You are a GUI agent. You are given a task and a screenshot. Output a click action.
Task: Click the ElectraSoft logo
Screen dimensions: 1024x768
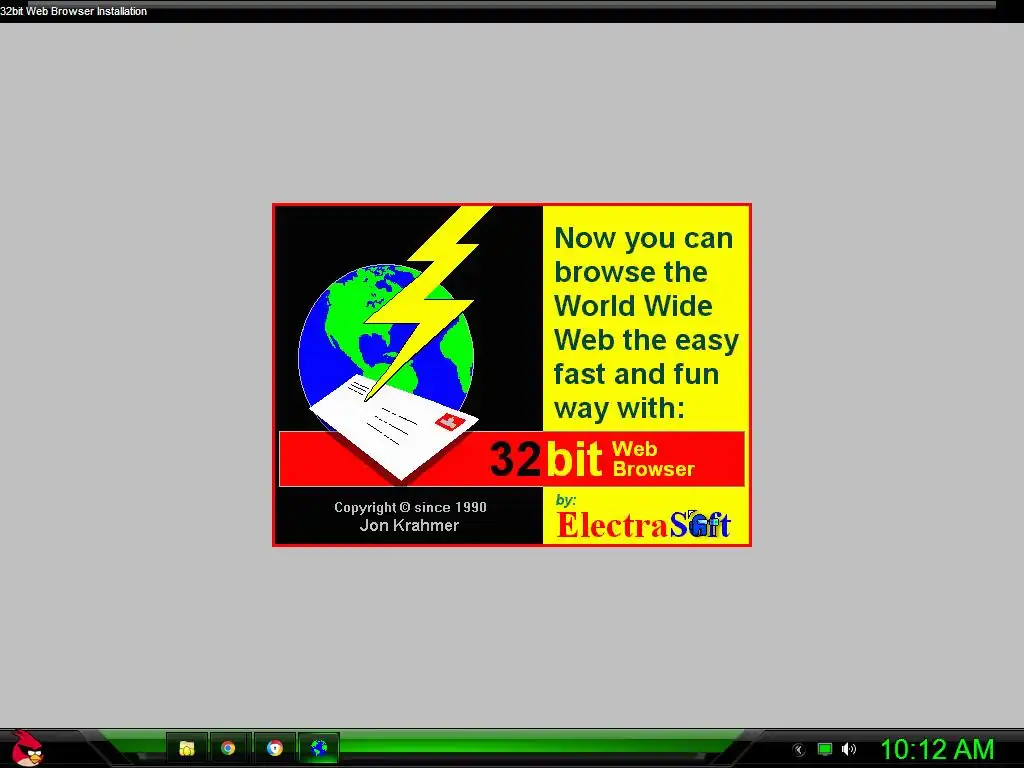(643, 524)
